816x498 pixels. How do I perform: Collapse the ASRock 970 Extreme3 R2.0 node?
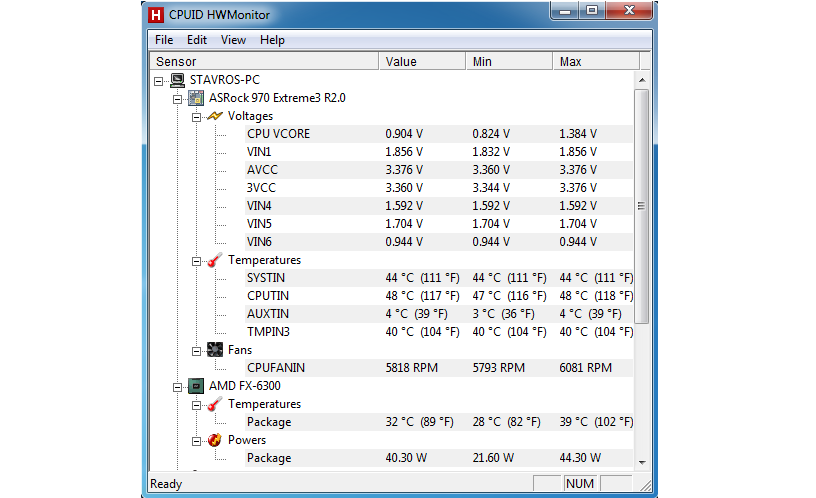177,99
